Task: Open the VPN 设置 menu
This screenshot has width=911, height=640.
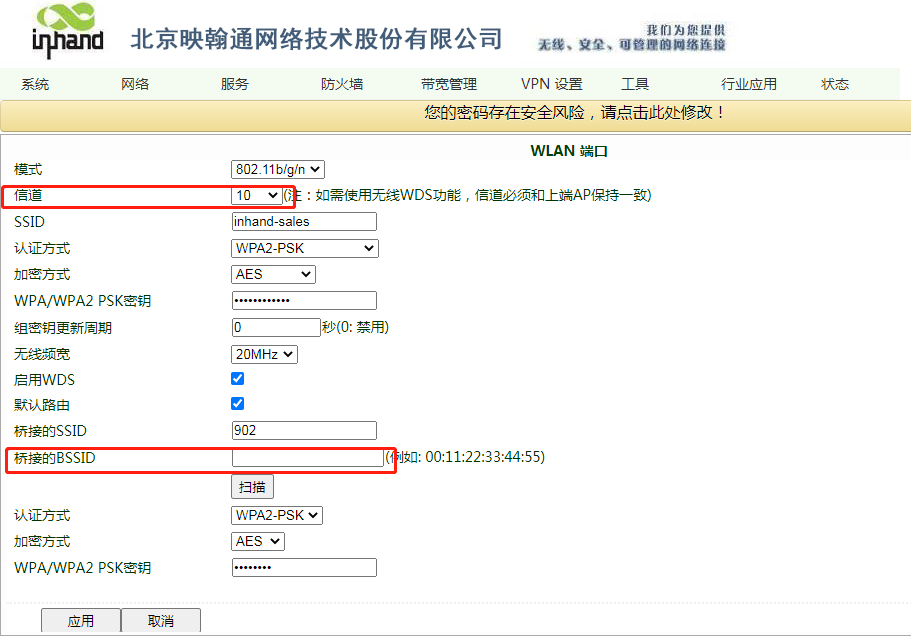Action: point(551,84)
